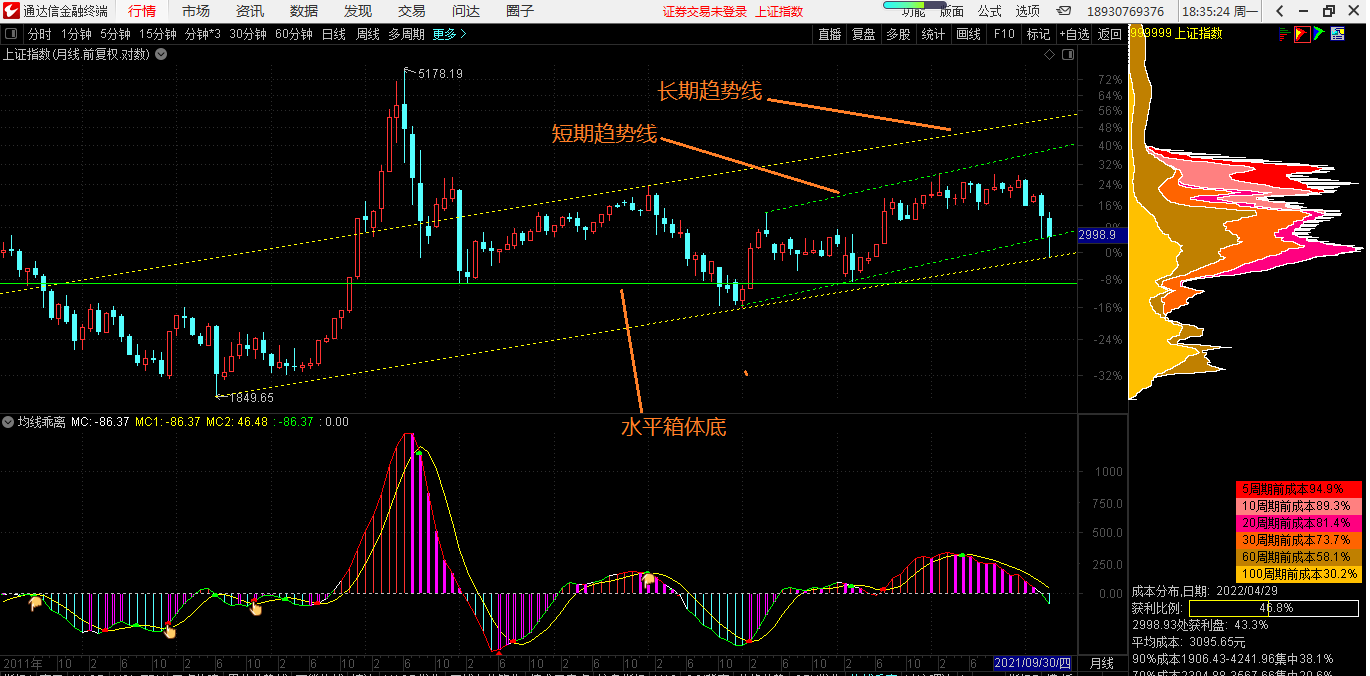
Task: Click the 999999 上证指数 header in chip panel
Action: tap(1176, 33)
